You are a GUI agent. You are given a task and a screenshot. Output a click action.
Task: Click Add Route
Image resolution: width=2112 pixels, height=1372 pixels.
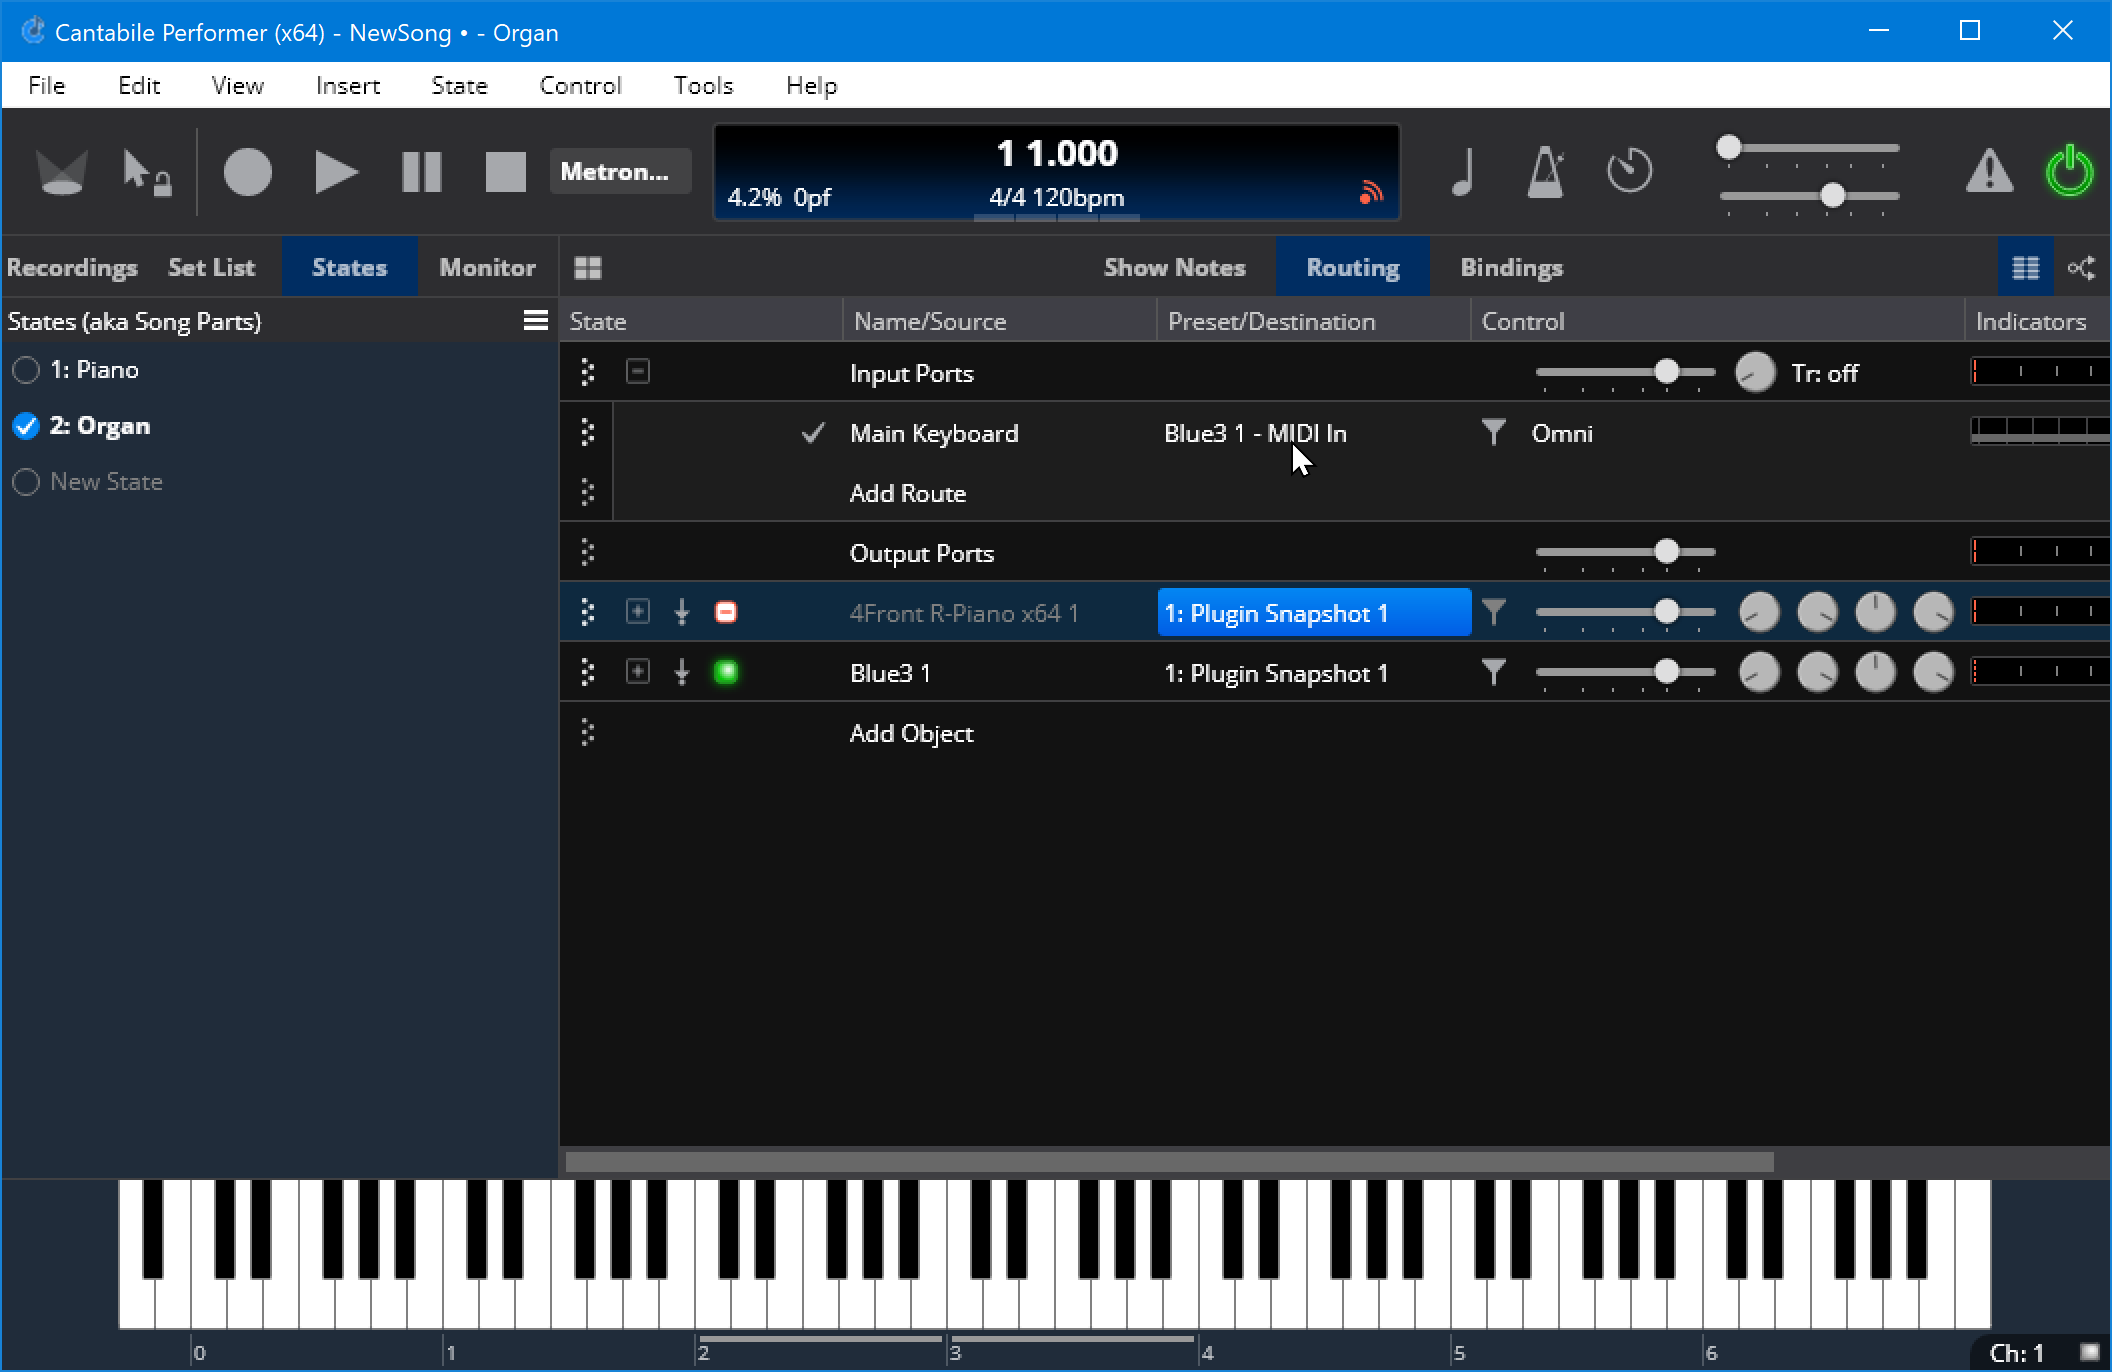[907, 493]
